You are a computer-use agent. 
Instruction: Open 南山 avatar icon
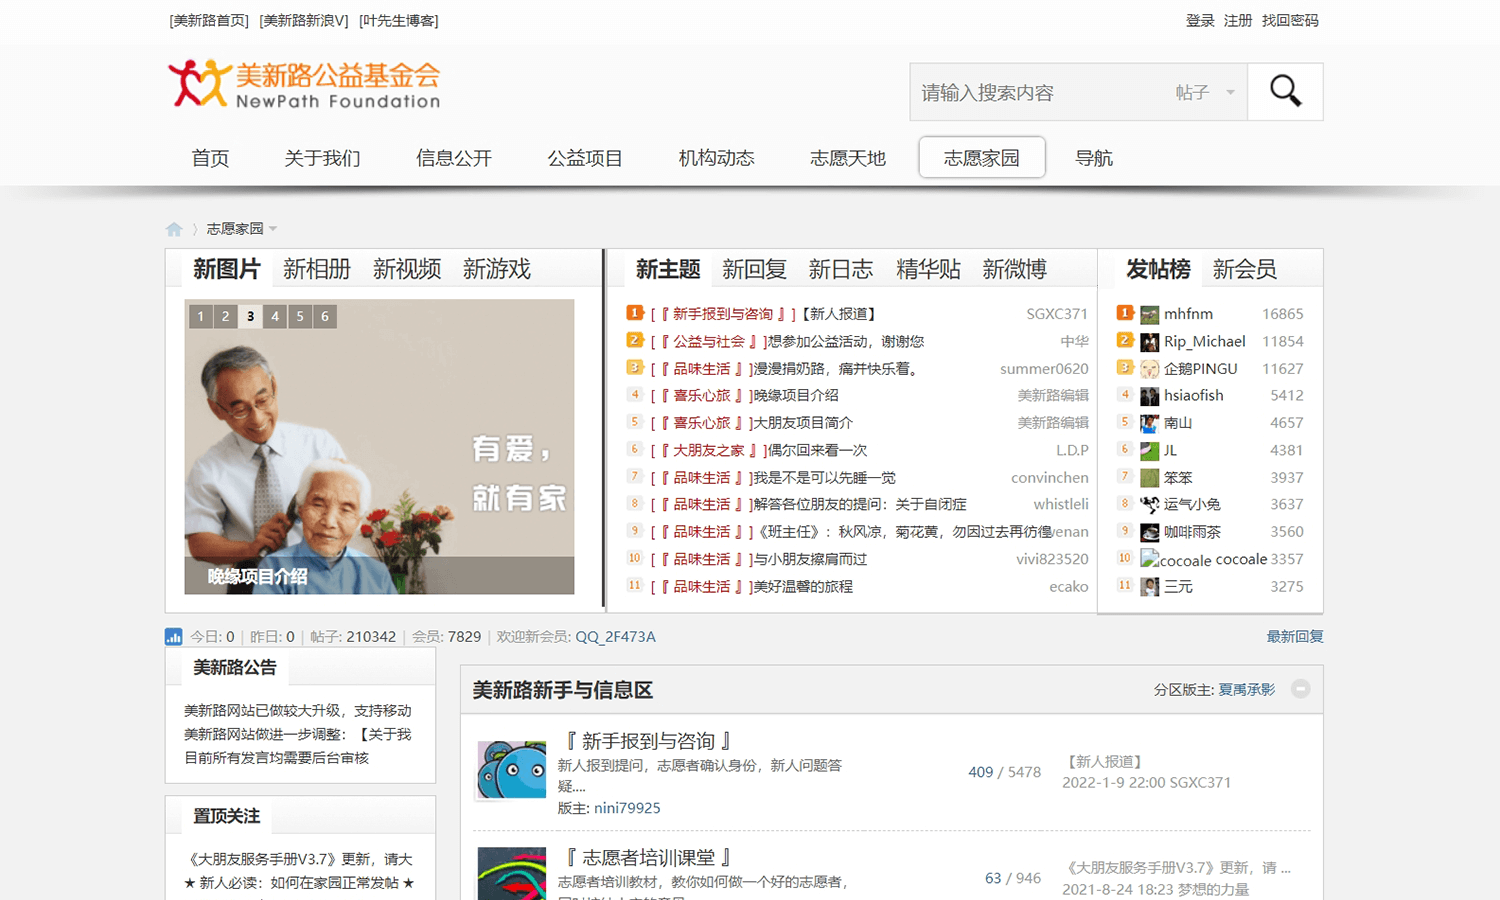click(1150, 423)
